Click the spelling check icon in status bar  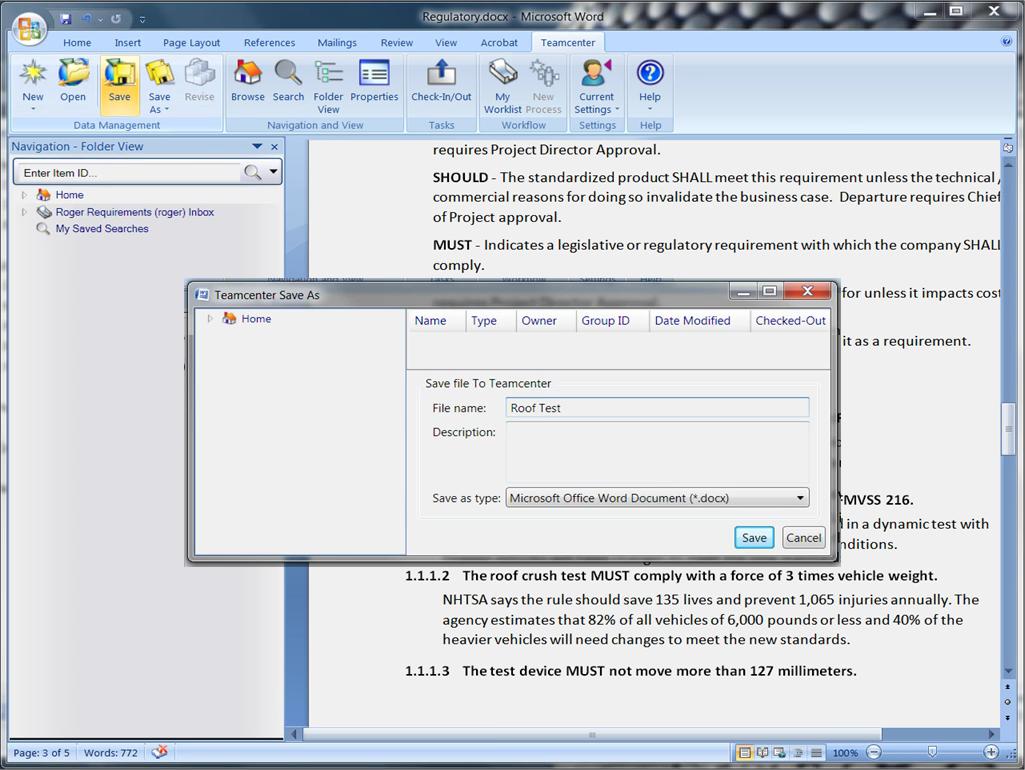pyautogui.click(x=160, y=752)
